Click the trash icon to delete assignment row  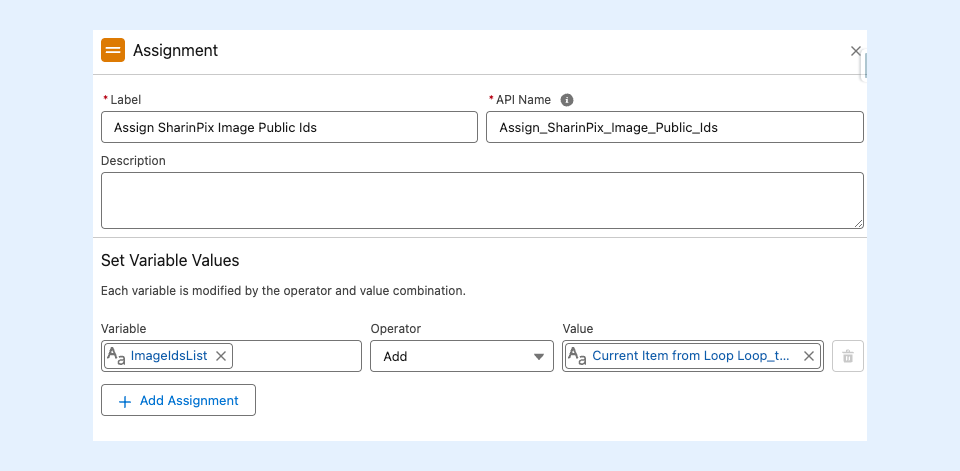848,356
